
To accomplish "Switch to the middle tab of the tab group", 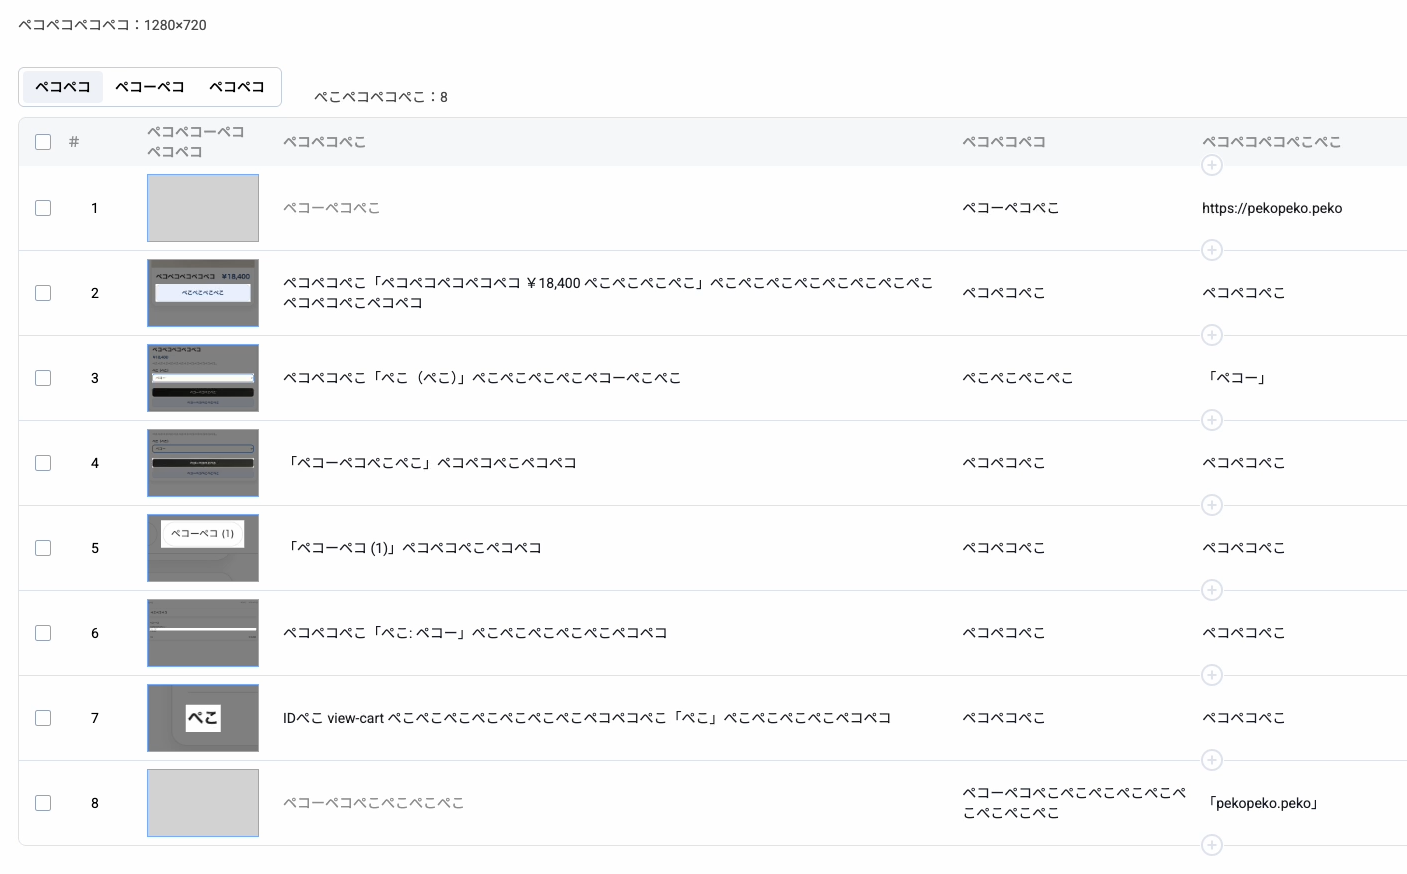I will (150, 87).
